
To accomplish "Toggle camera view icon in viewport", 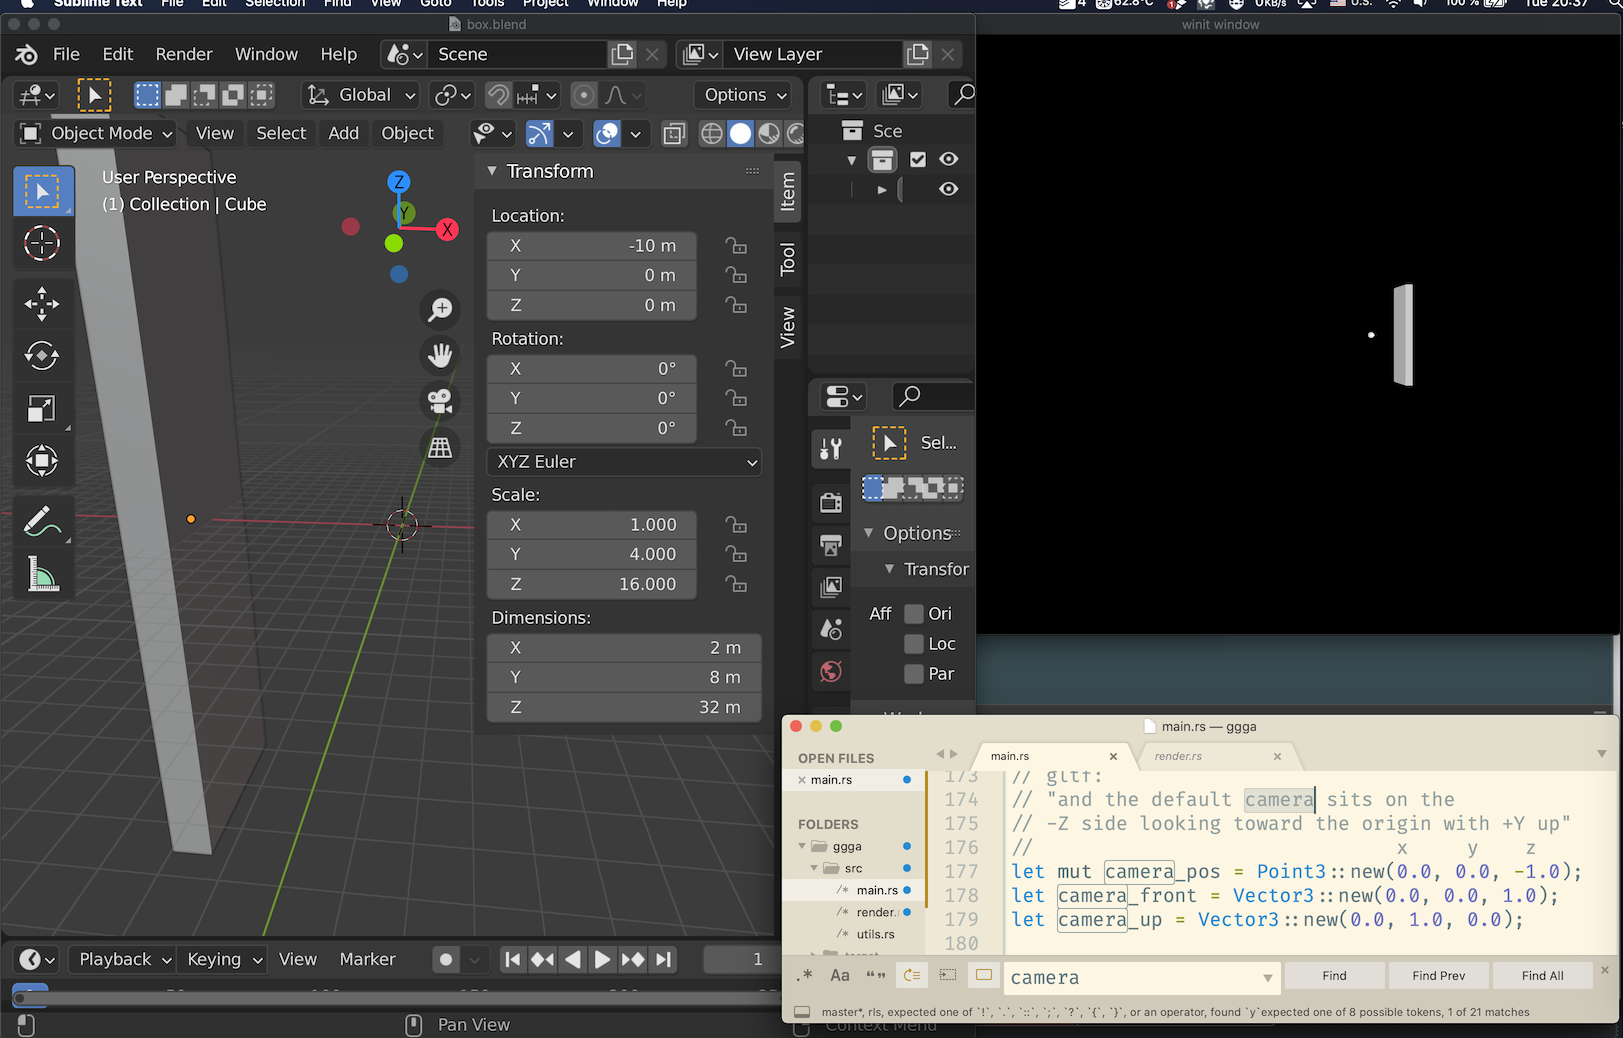I will (440, 401).
